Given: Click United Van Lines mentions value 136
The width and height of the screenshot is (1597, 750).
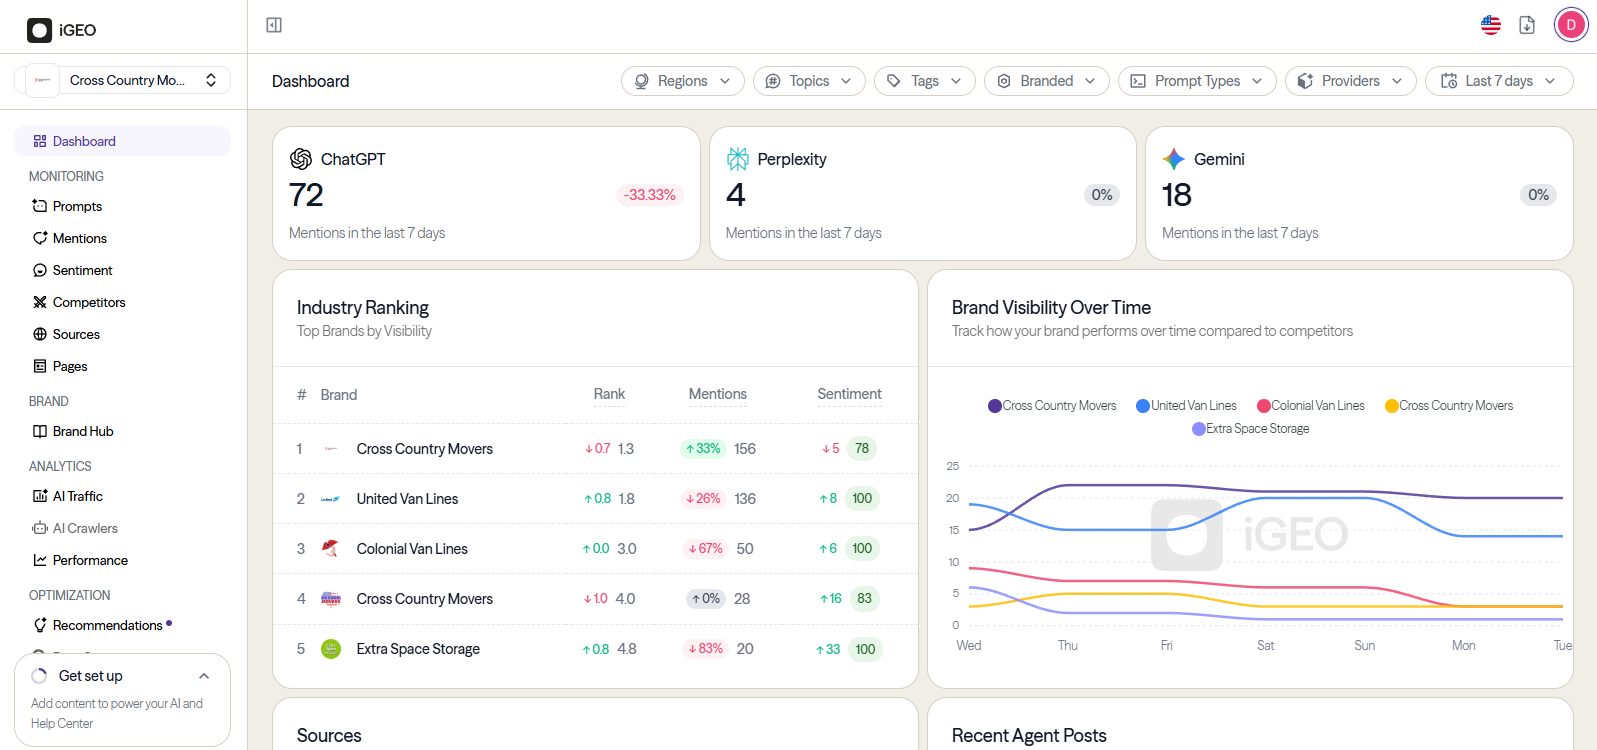Looking at the screenshot, I should [x=745, y=498].
